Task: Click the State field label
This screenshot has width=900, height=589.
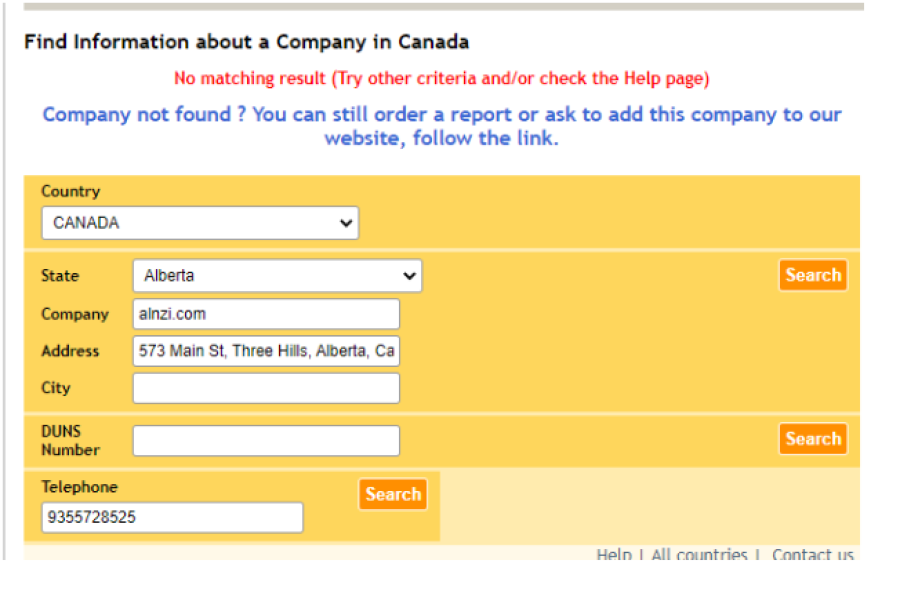Action: [x=60, y=276]
